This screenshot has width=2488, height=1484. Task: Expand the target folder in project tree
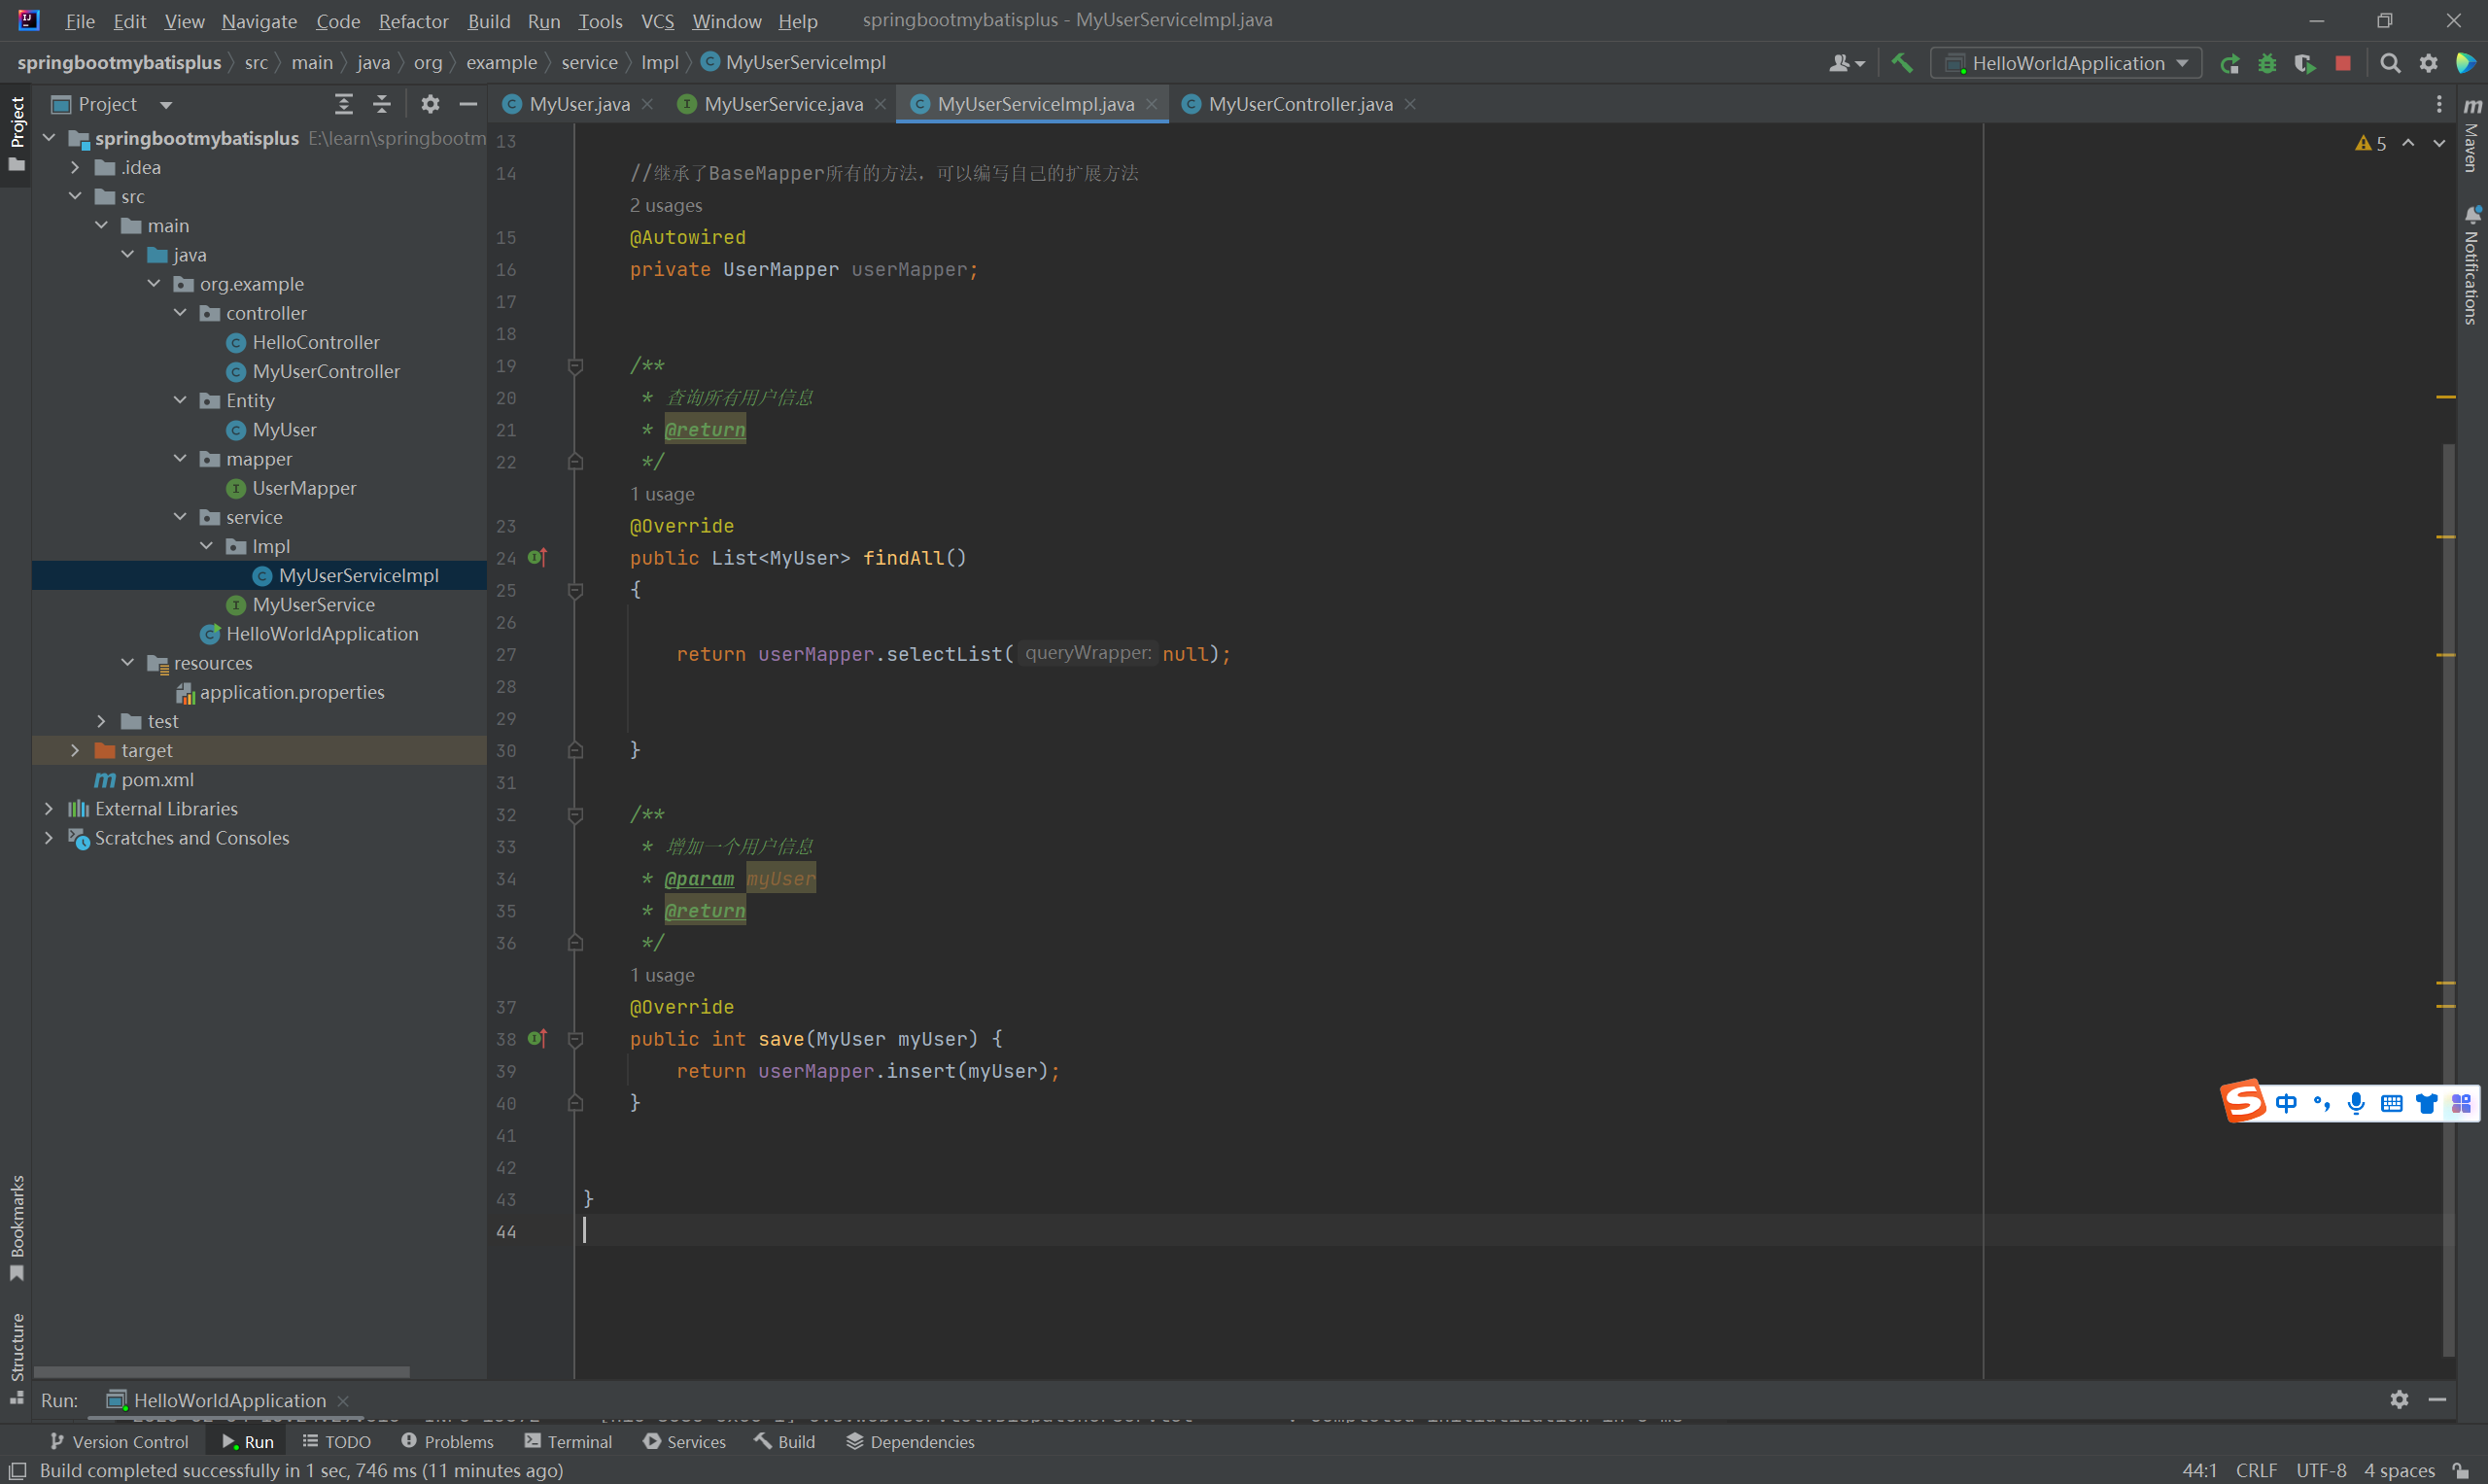tap(75, 750)
